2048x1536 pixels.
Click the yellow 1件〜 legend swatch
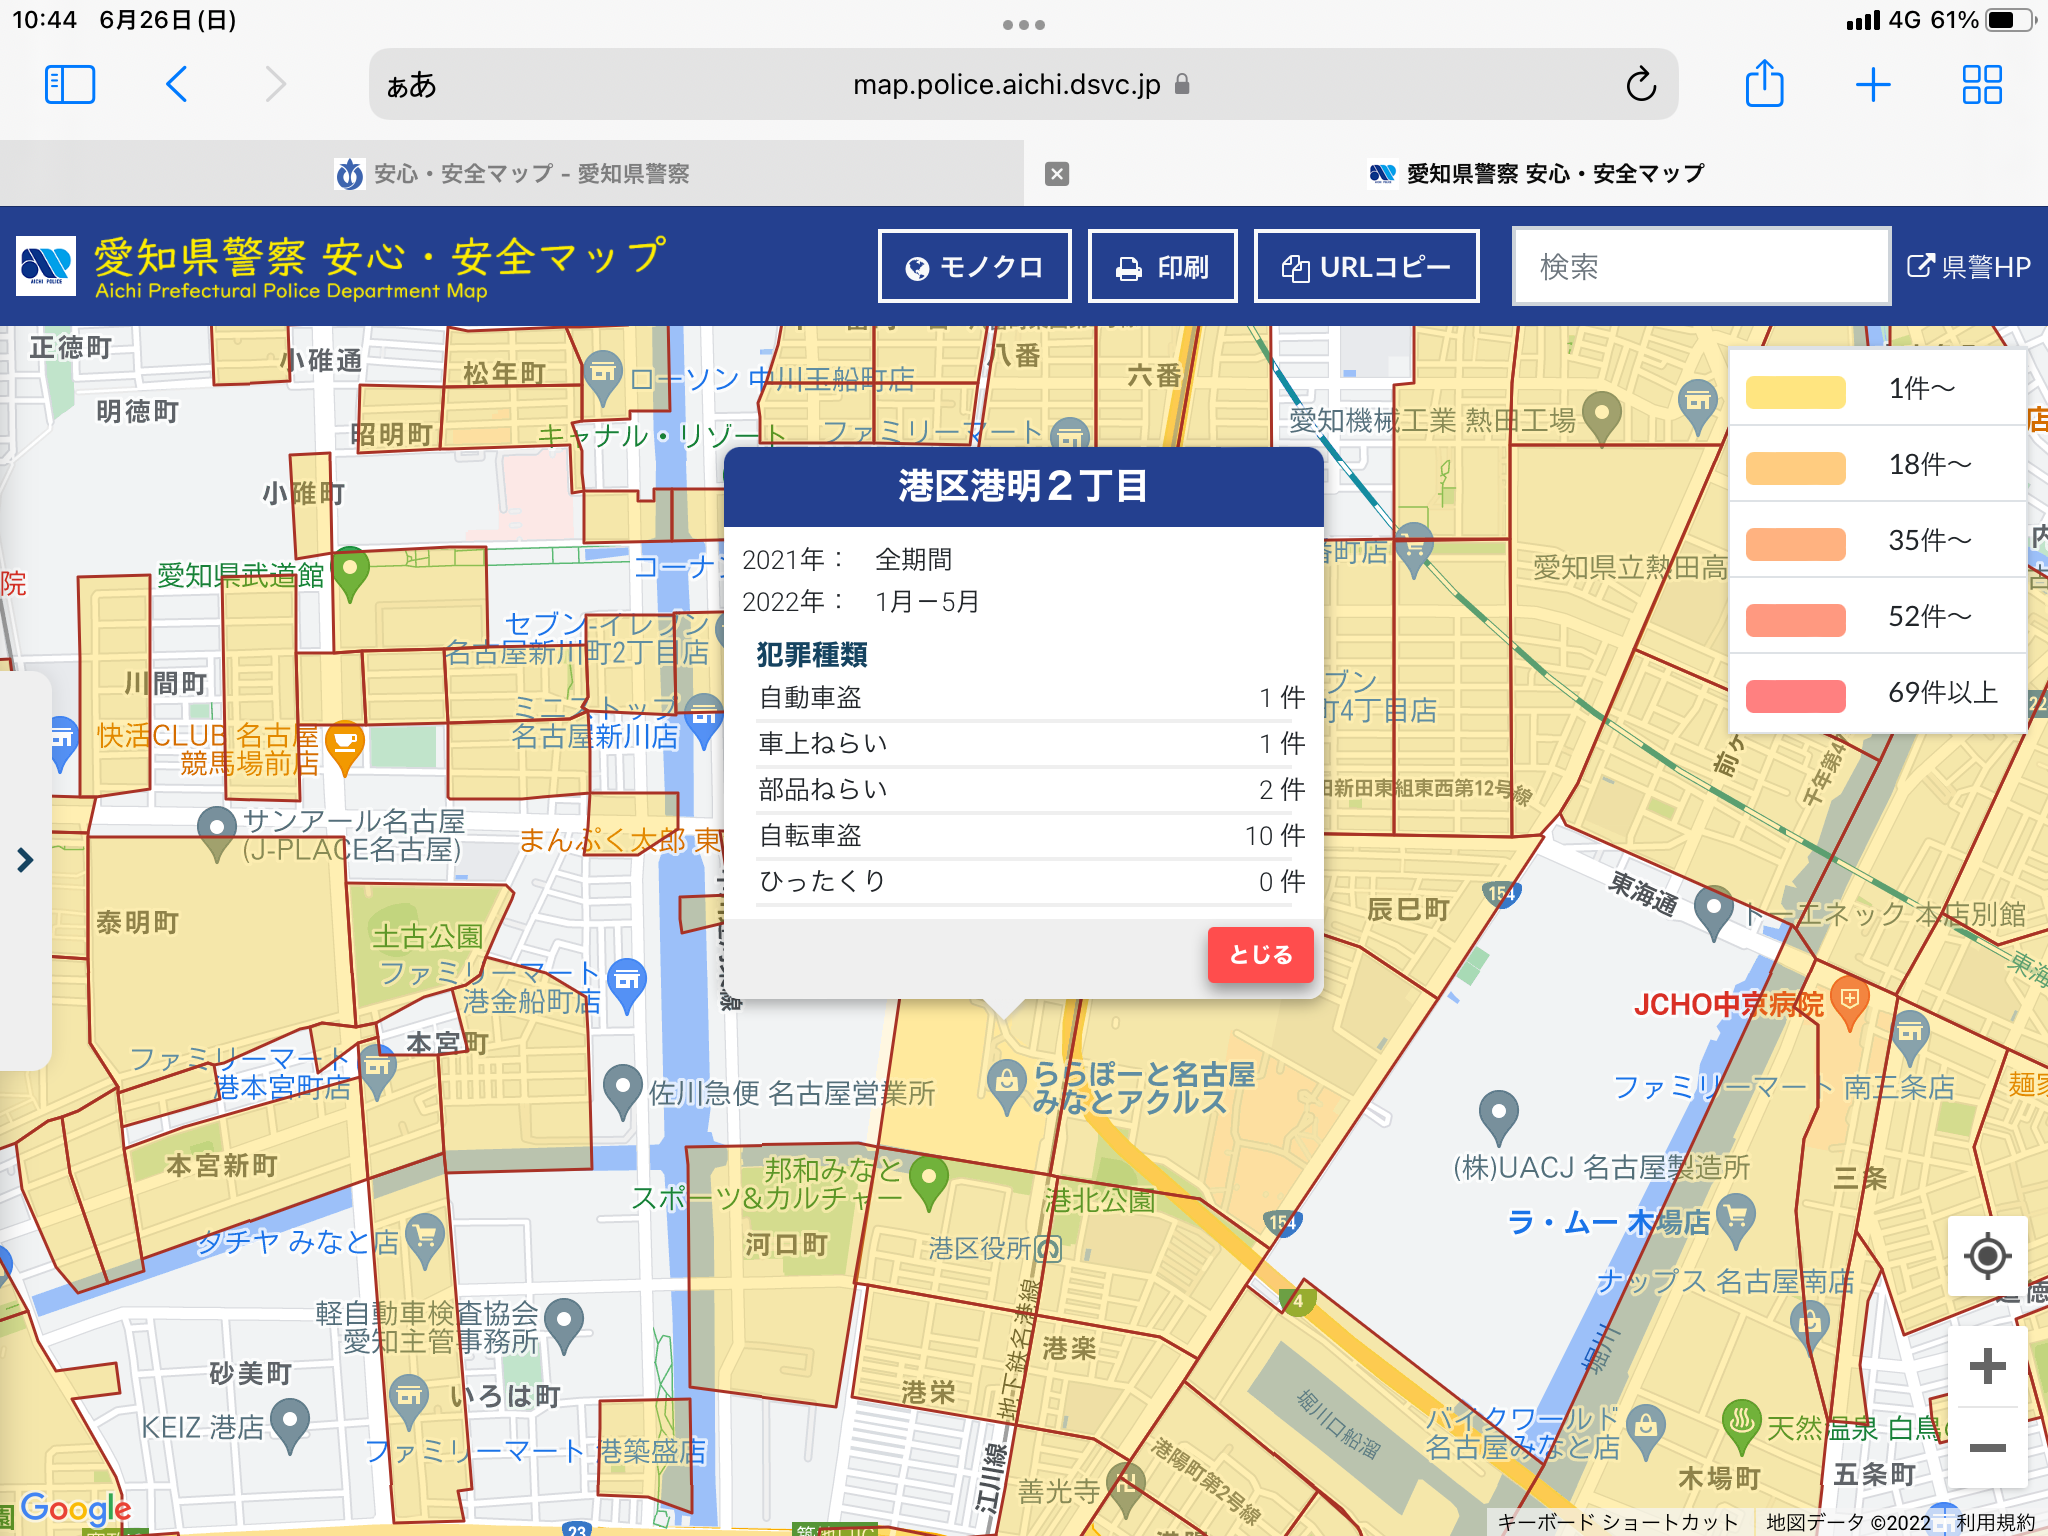(1796, 392)
